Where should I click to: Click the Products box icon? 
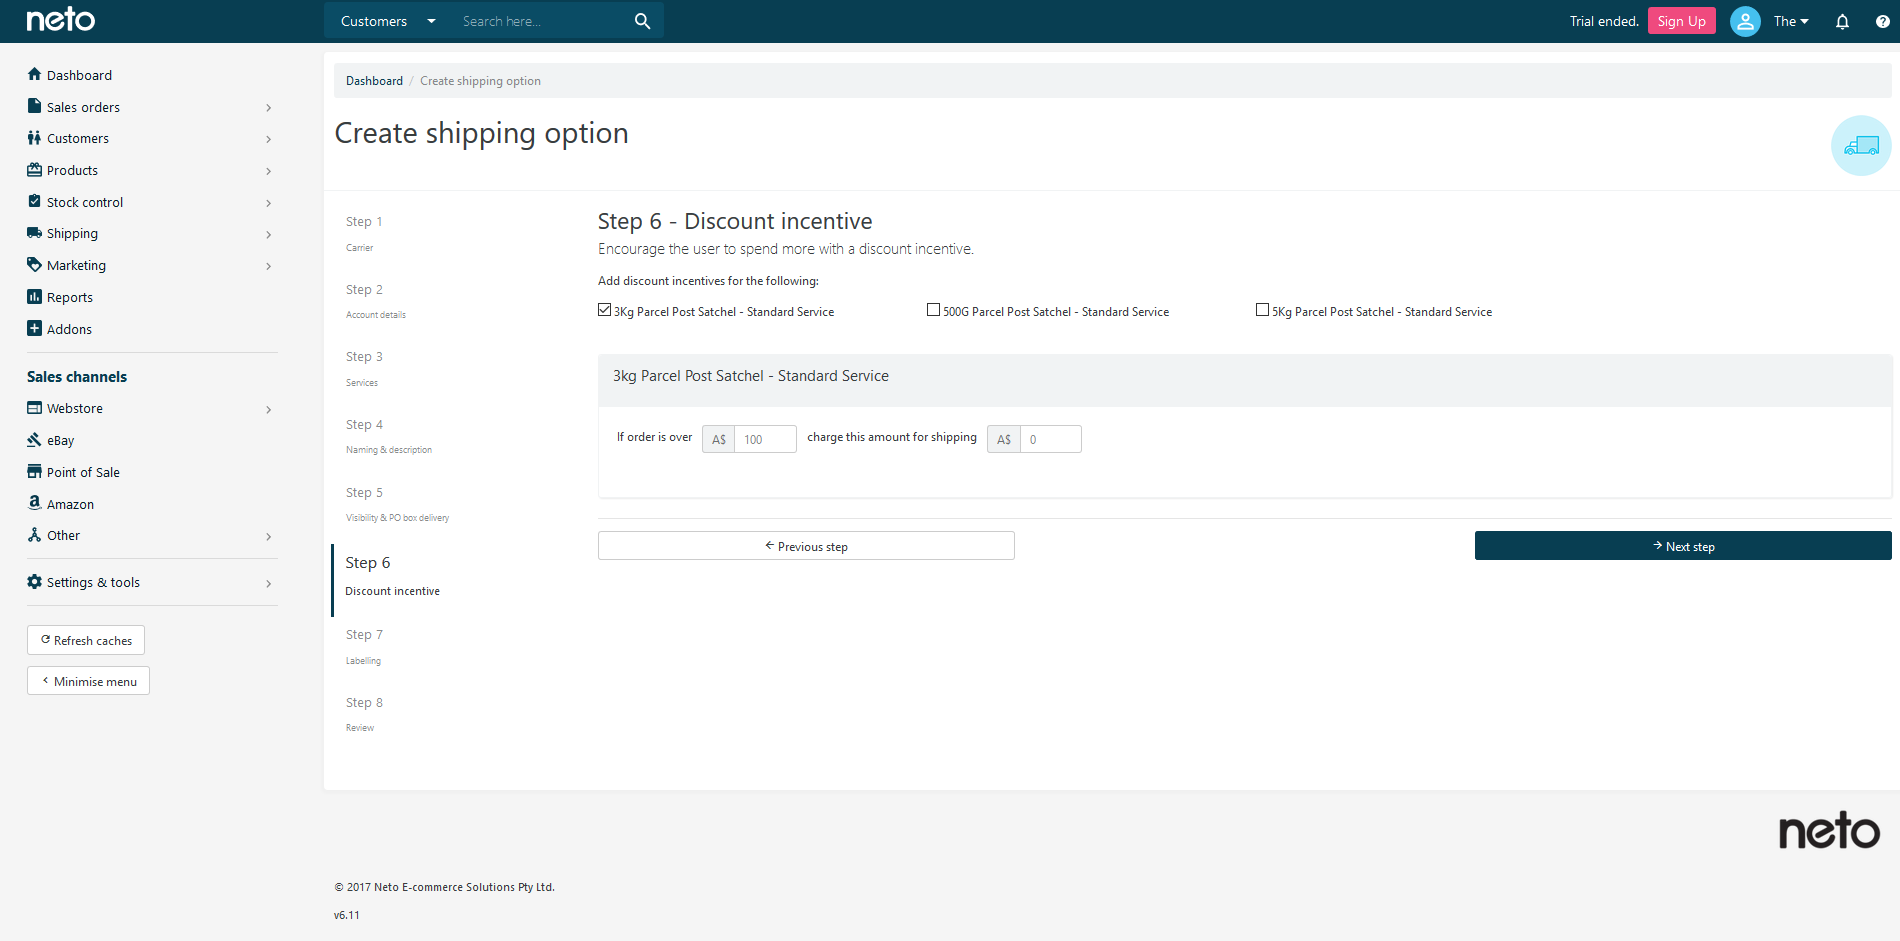pos(34,170)
